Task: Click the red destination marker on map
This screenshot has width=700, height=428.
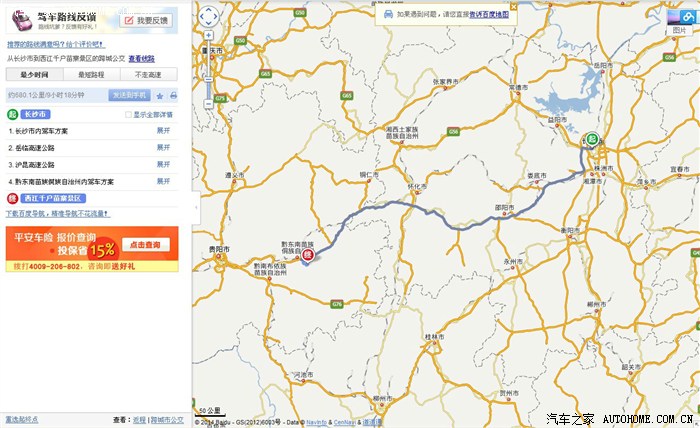Action: 308,255
